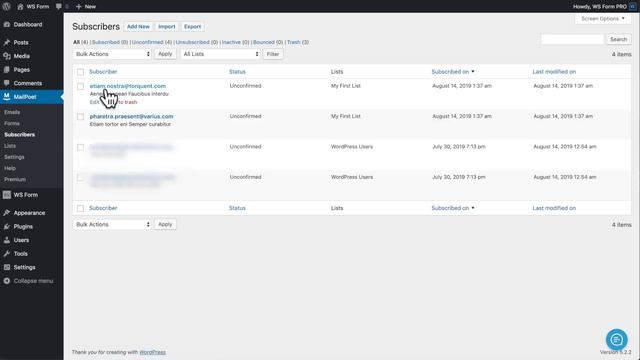Click the Settings sliders icon

(x=7, y=267)
